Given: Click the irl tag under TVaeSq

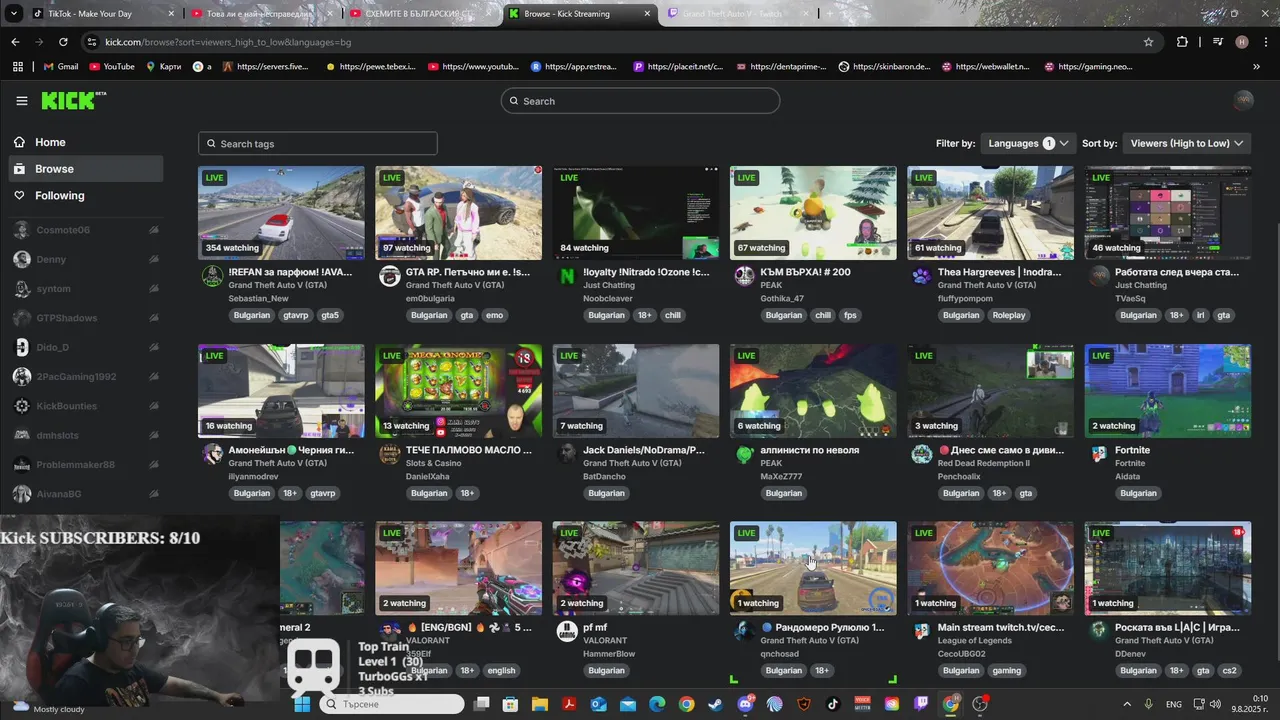Looking at the screenshot, I should click(1202, 315).
